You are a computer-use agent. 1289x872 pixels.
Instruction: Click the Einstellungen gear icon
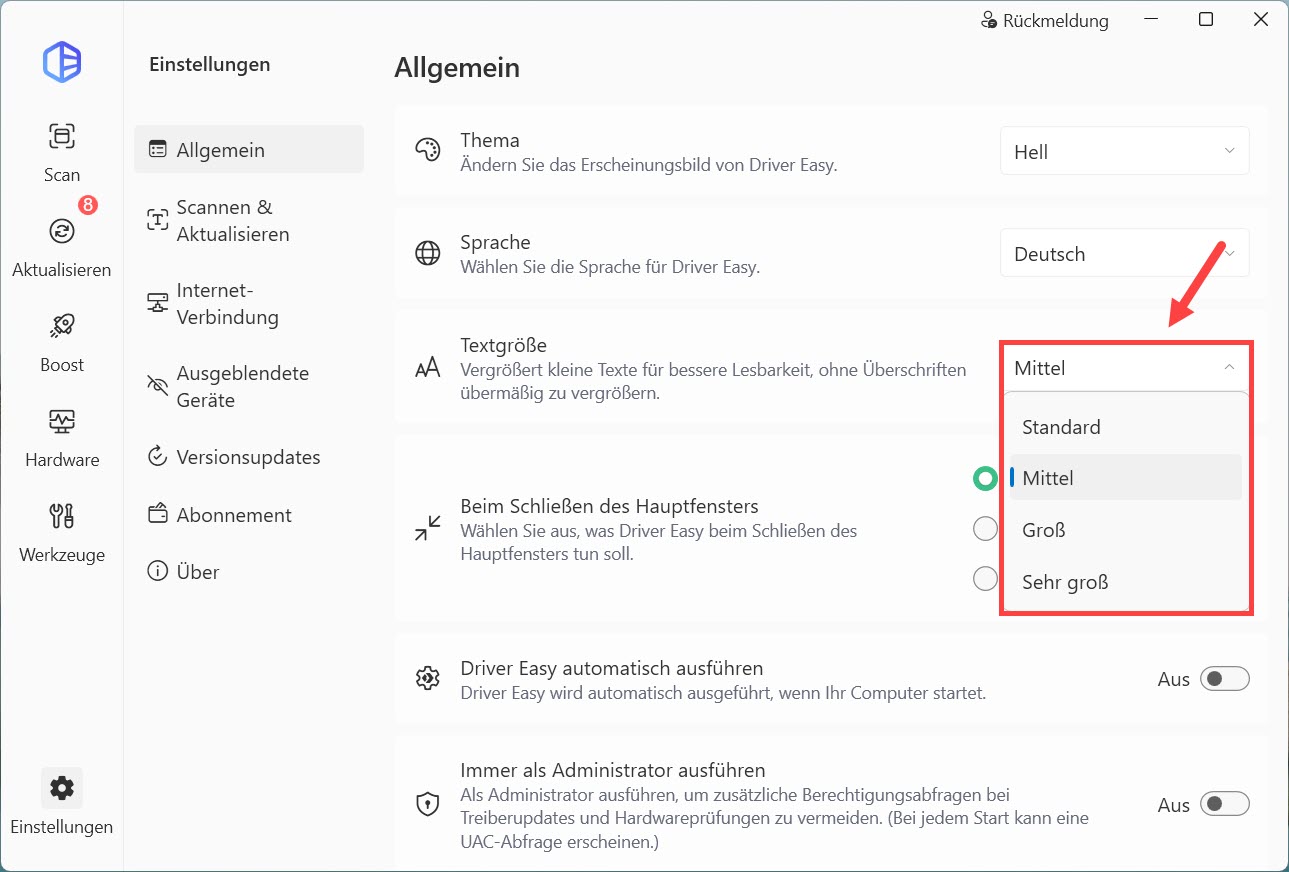point(62,788)
